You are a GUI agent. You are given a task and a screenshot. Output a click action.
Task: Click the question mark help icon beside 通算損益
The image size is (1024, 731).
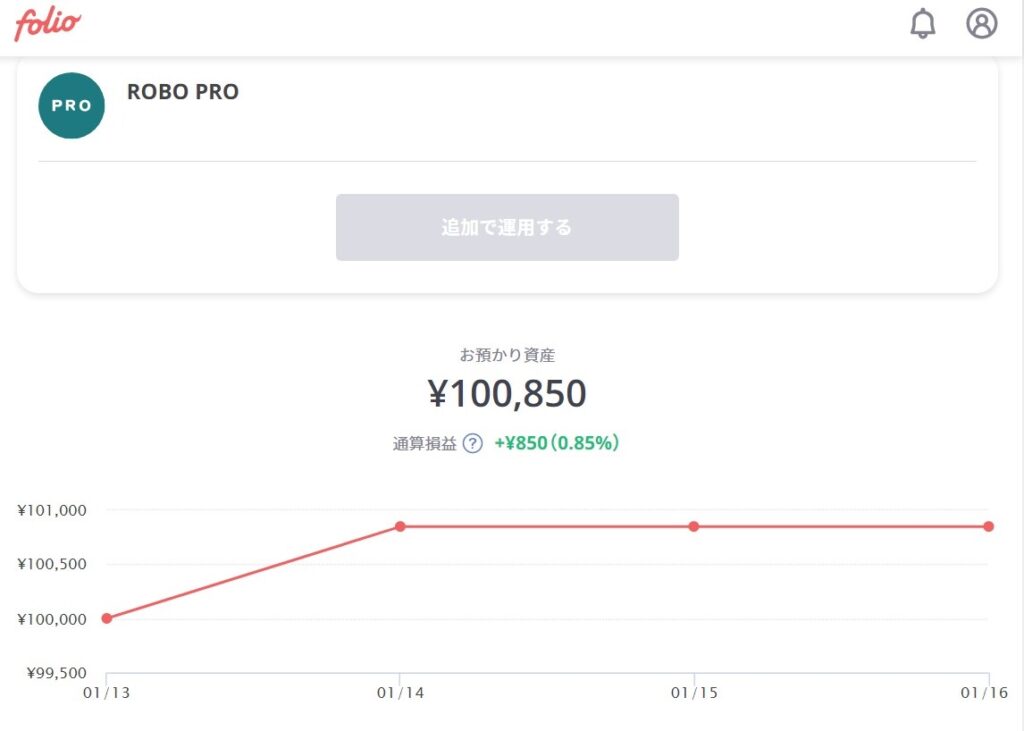(x=472, y=444)
